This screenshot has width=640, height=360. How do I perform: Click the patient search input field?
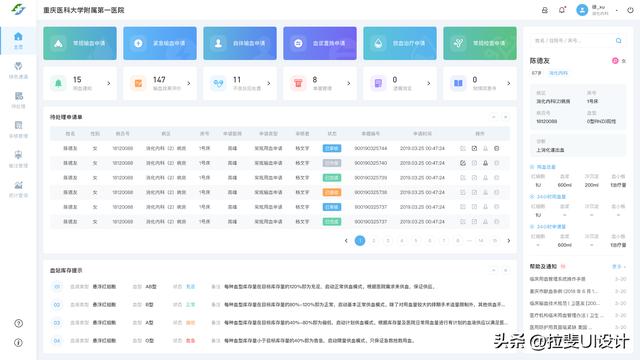[577, 40]
